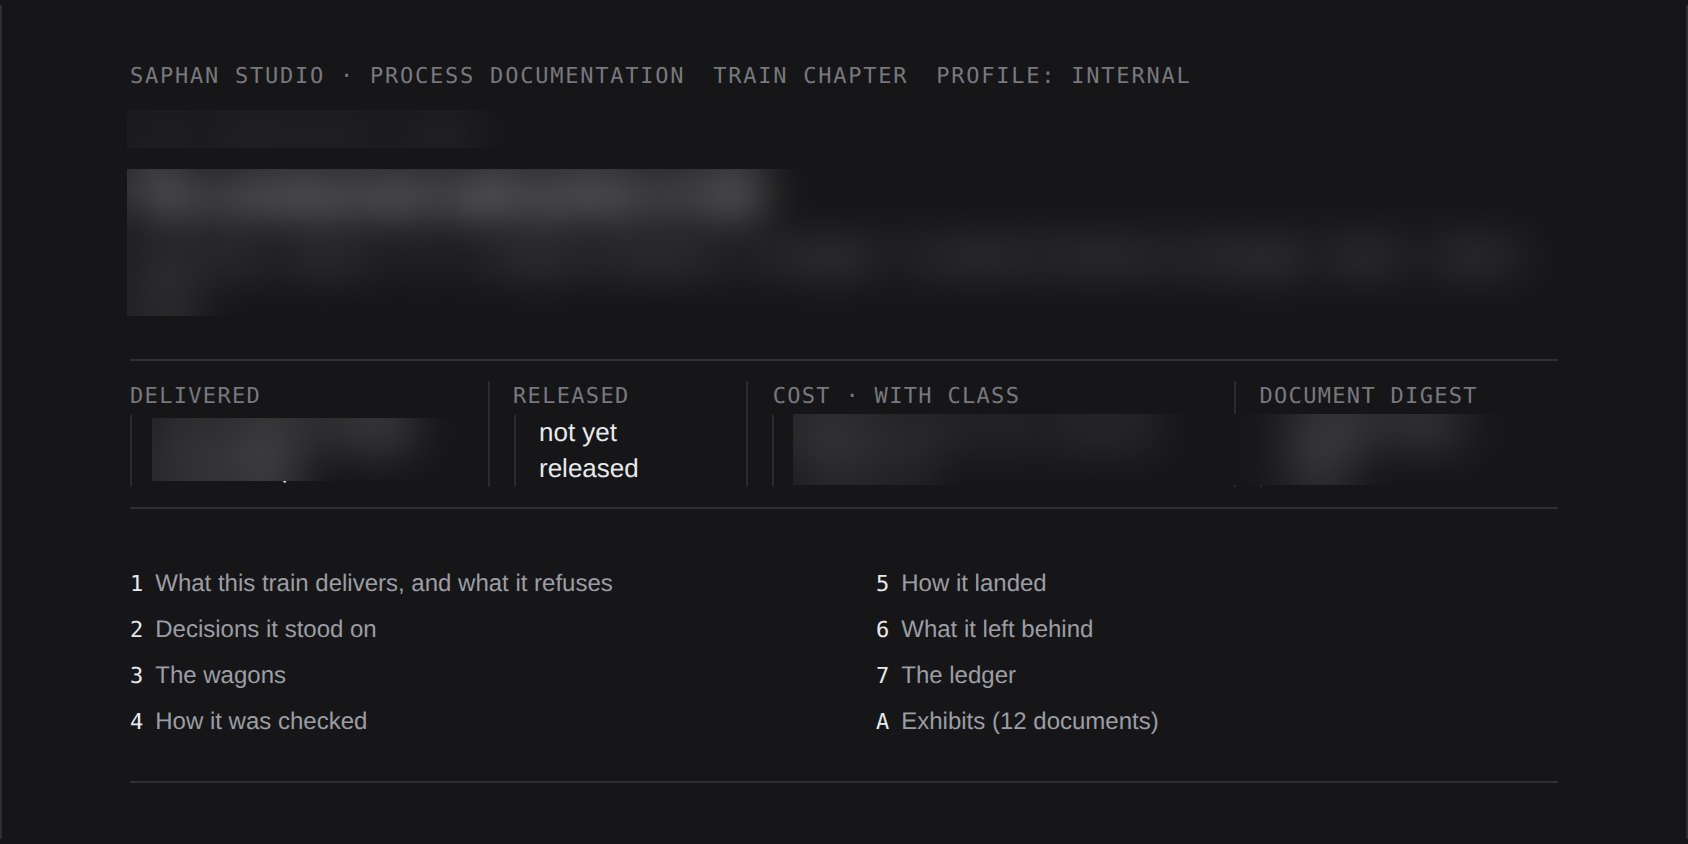Click the 'COST · WITH CLASS' label
The image size is (1688, 844).
896,396
